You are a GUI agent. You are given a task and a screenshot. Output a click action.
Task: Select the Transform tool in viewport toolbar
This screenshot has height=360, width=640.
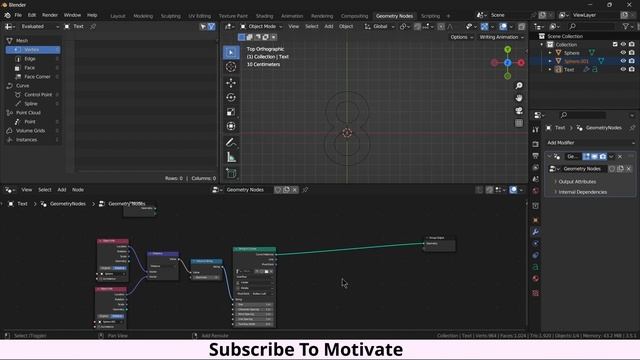click(x=231, y=126)
